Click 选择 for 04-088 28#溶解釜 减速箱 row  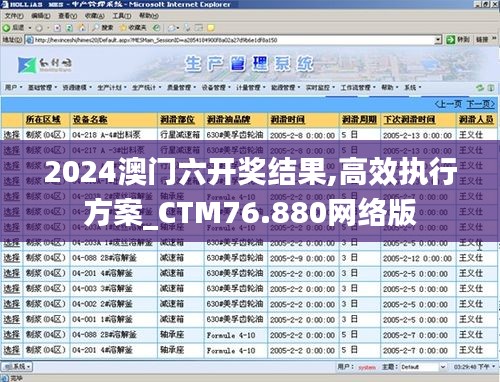tap(12, 258)
